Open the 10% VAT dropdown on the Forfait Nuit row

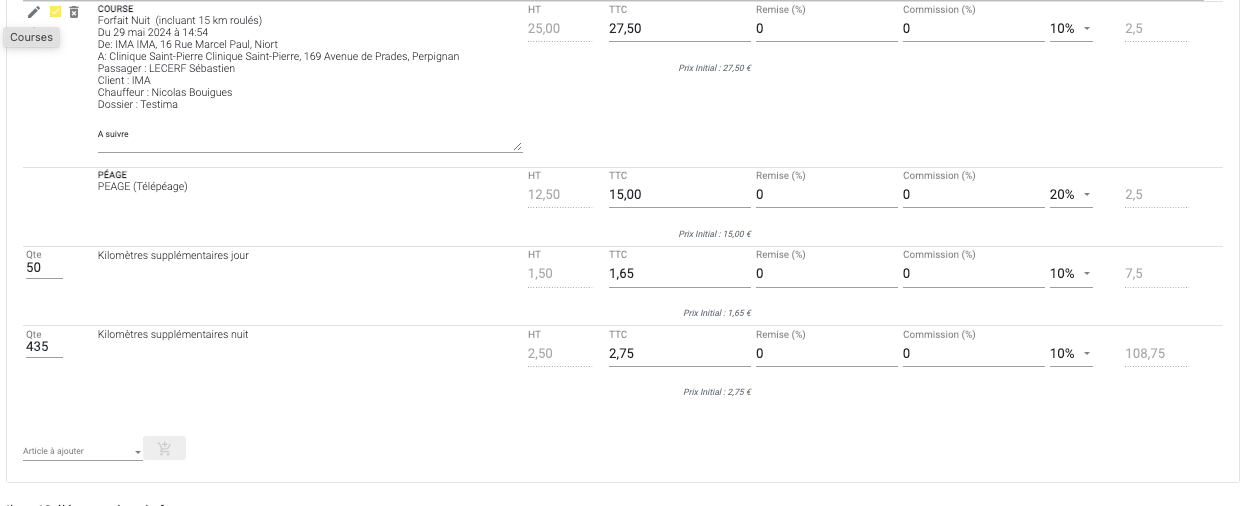1070,29
